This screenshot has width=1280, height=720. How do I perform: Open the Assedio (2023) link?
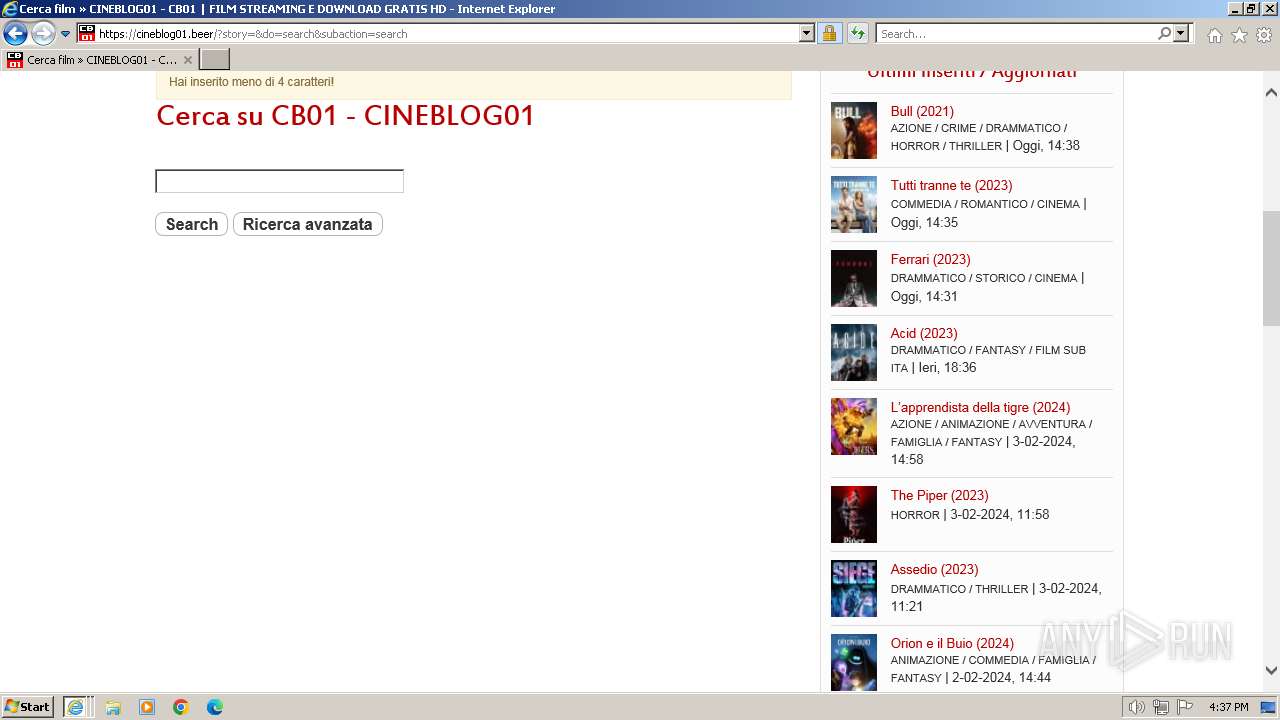934,569
